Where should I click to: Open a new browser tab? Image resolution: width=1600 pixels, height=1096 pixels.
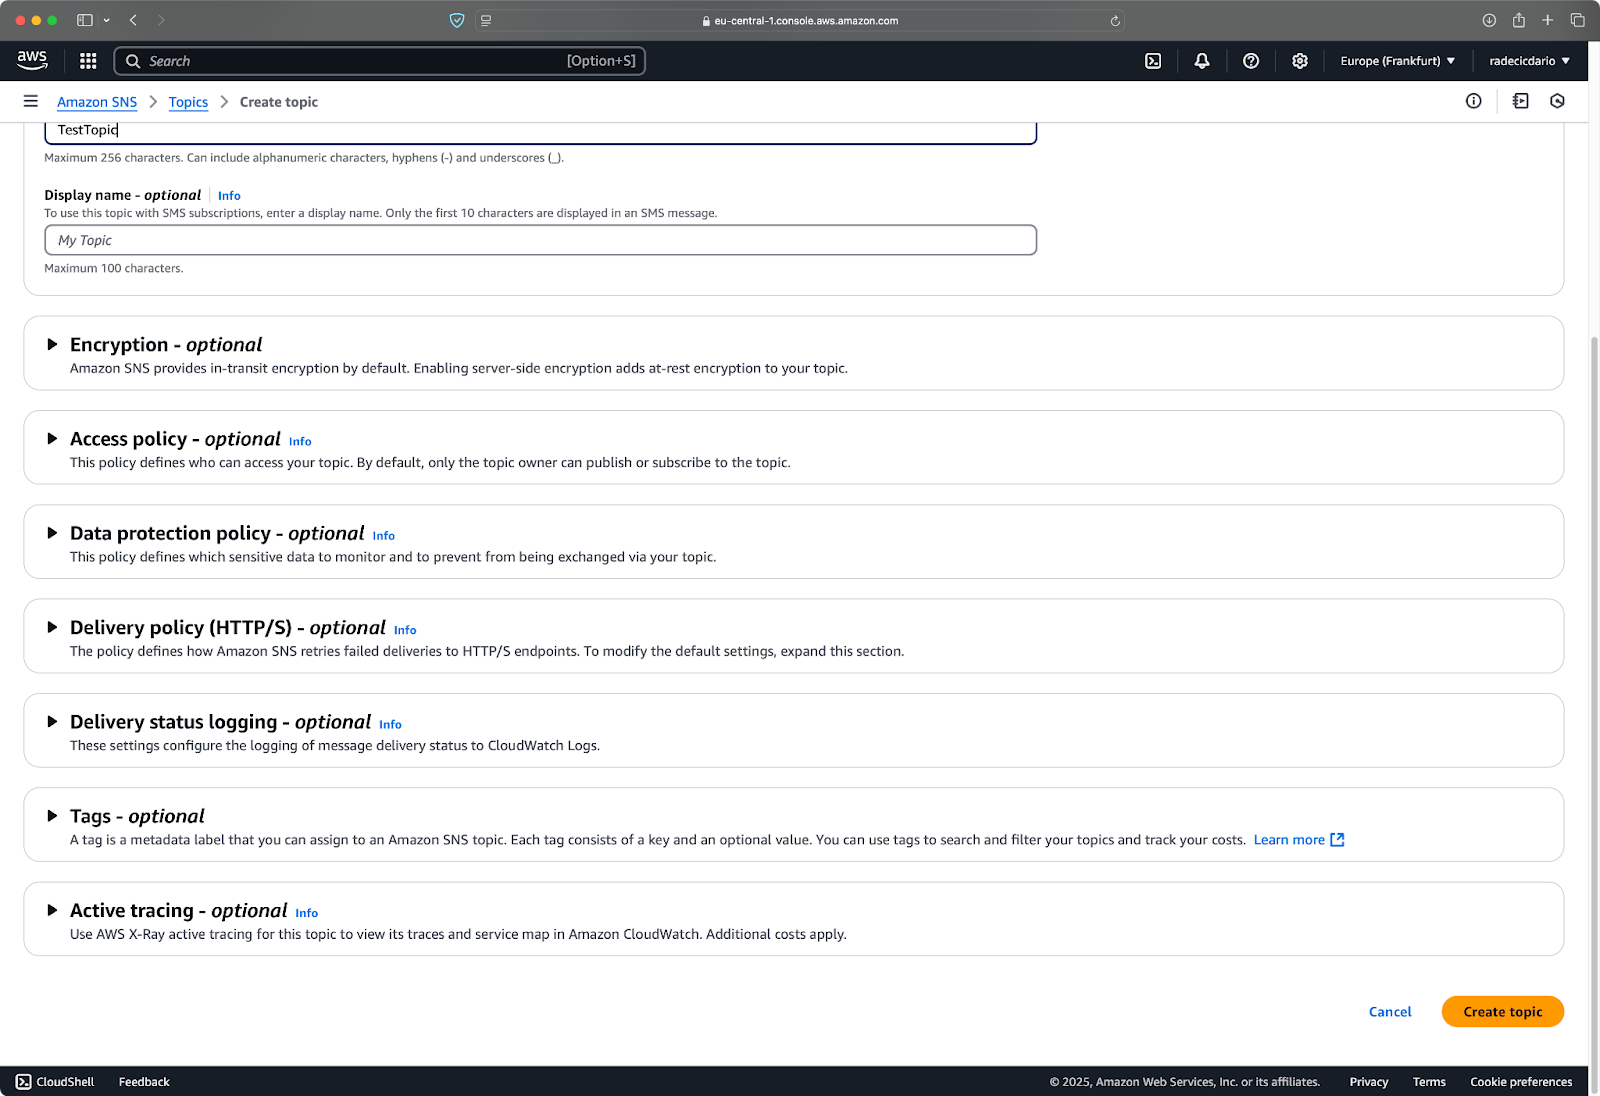pos(1547,20)
